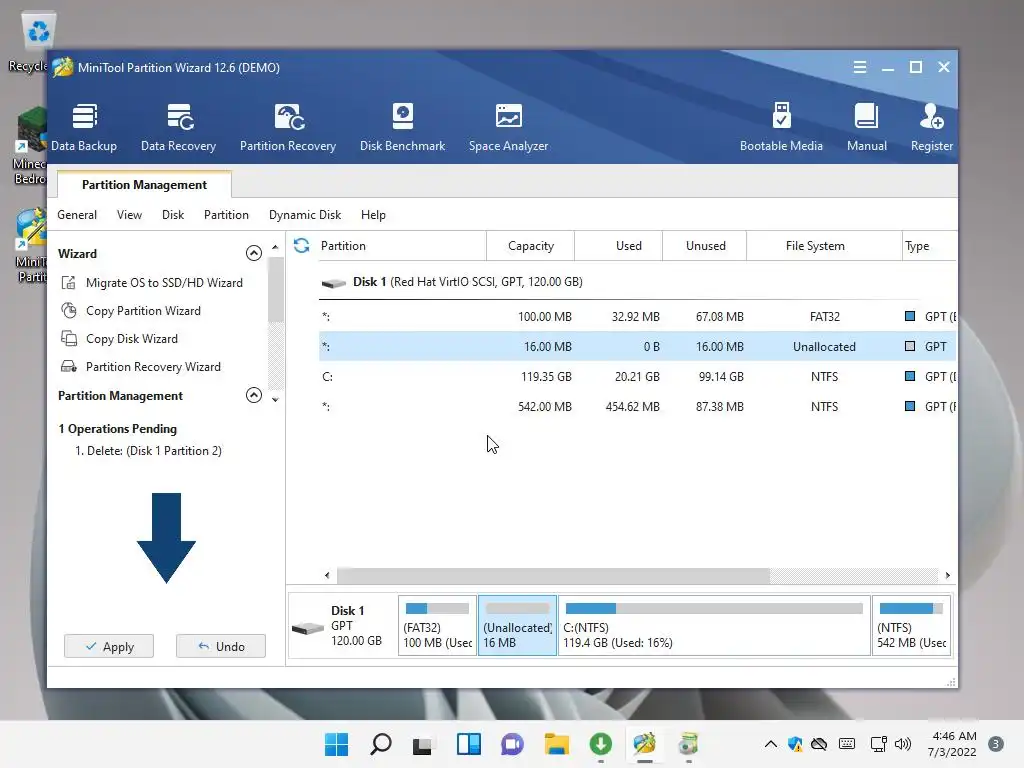Screen dimensions: 1024x768
Task: Click green download app on taskbar
Action: coord(600,744)
